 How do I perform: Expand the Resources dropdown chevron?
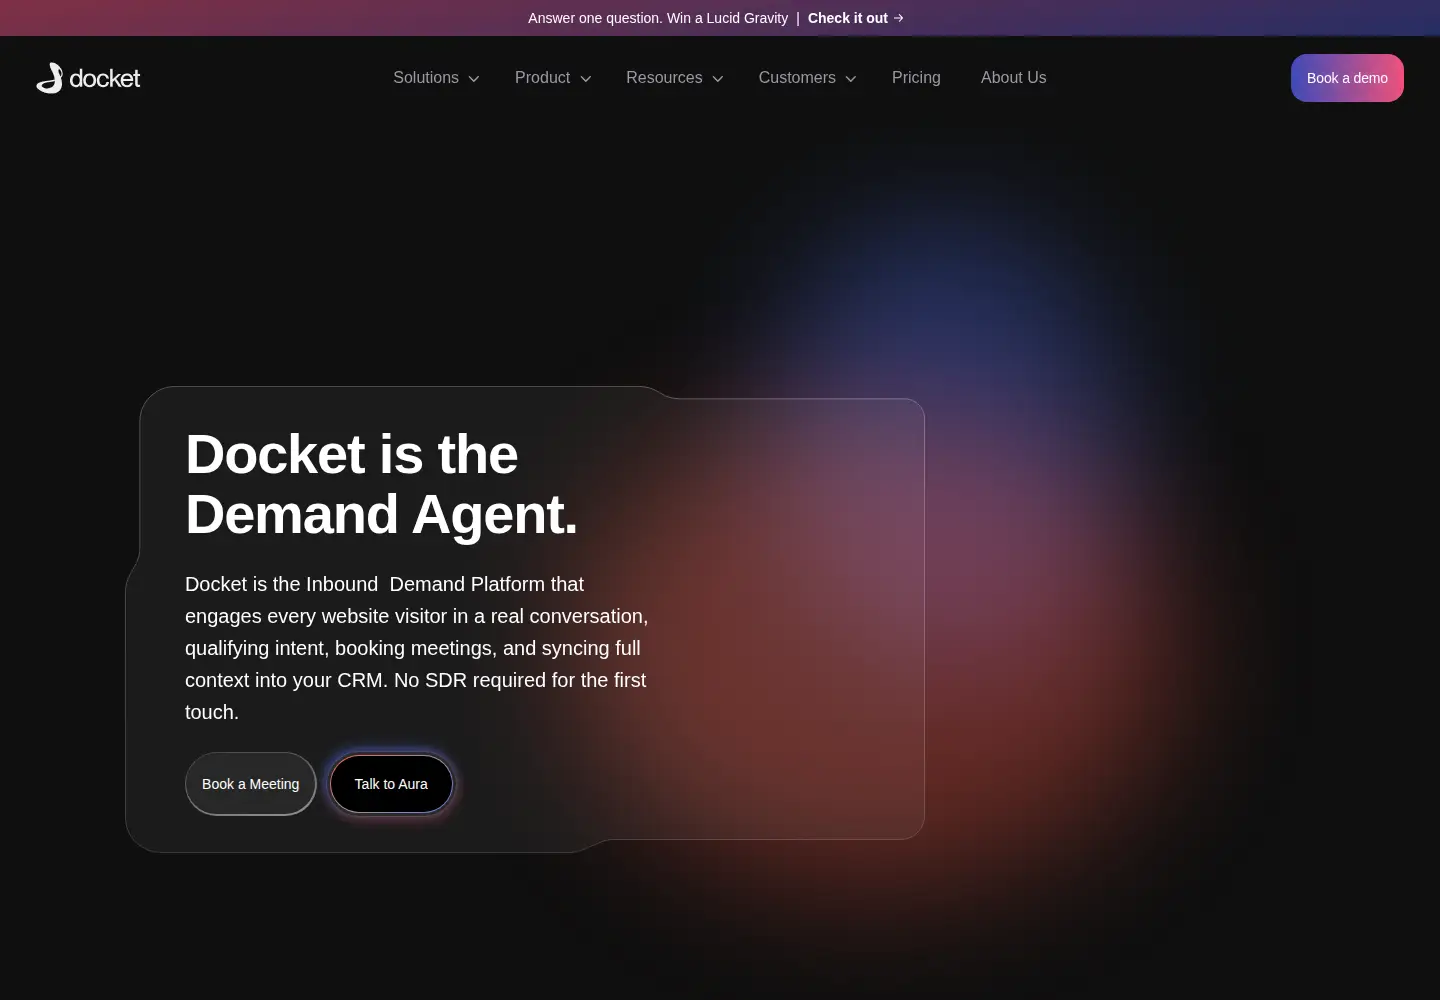(717, 79)
